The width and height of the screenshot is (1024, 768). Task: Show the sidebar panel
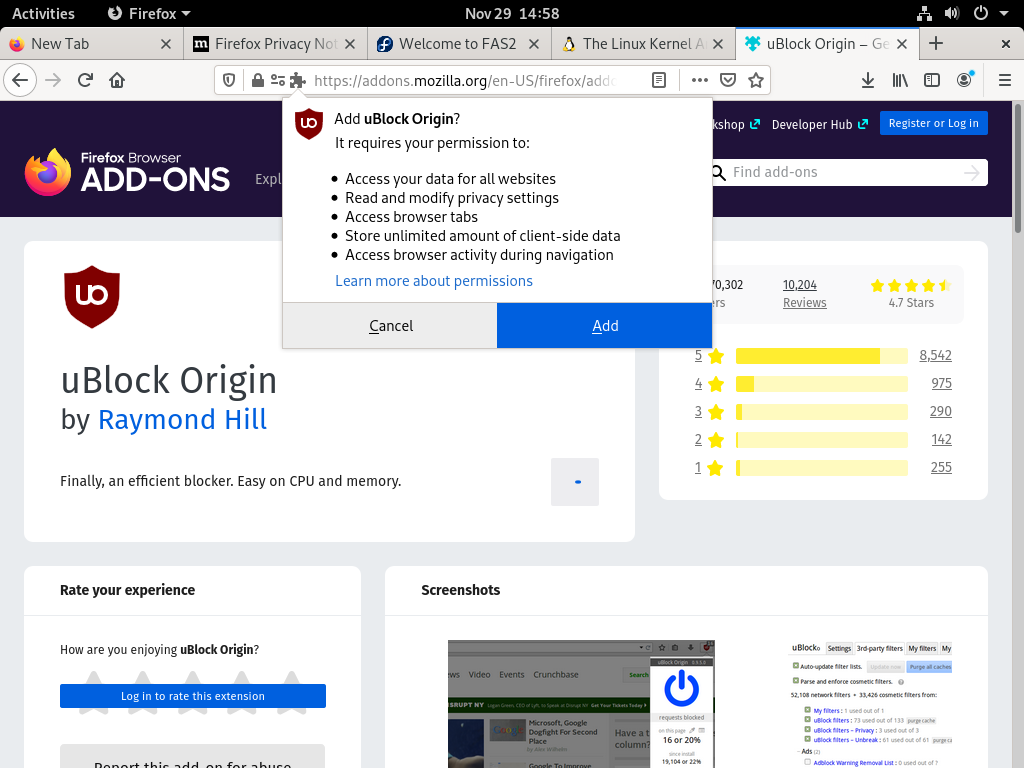pyautogui.click(x=932, y=80)
